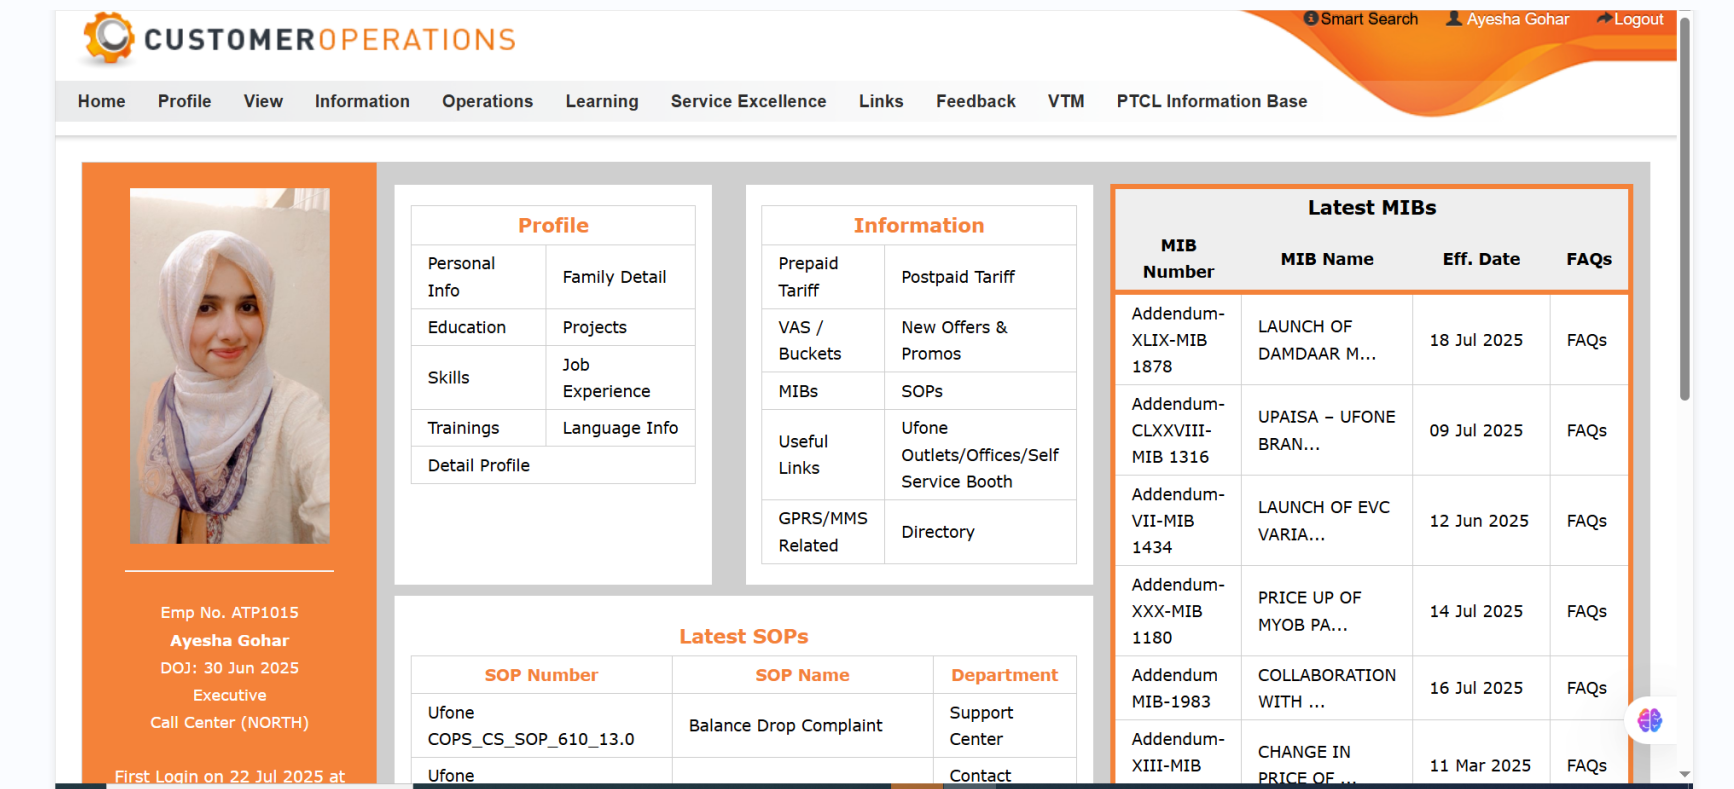Click COLLABORATION WITH ... MIB name
This screenshot has height=789, width=1734.
point(1327,688)
